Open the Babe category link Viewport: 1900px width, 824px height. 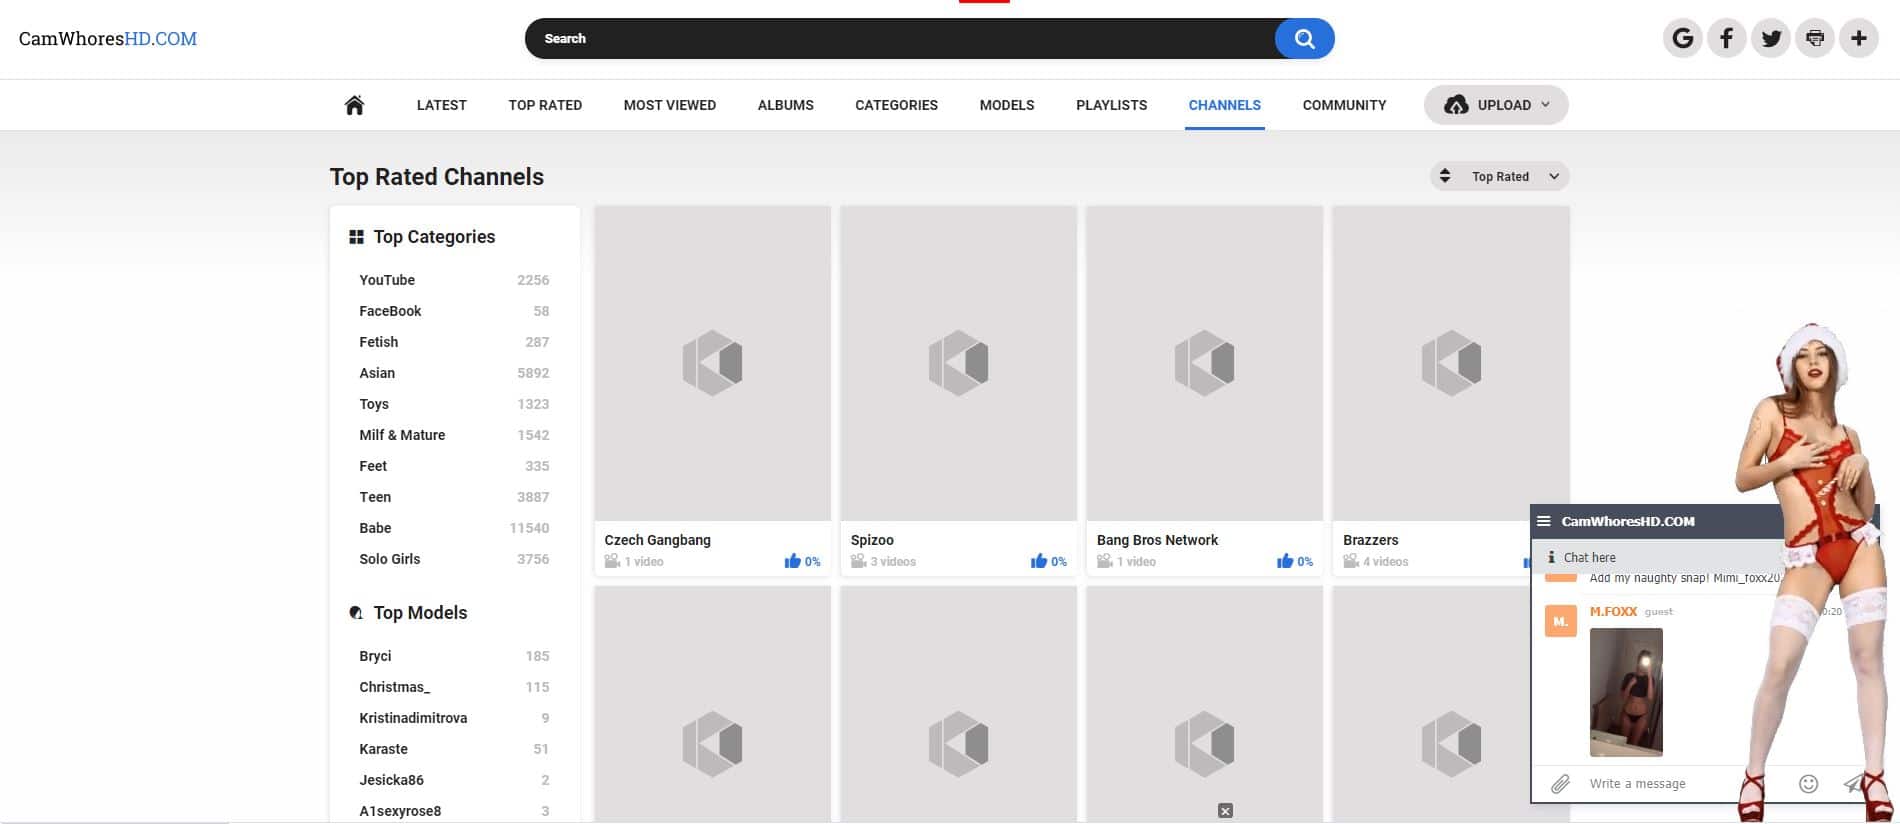pyautogui.click(x=375, y=528)
